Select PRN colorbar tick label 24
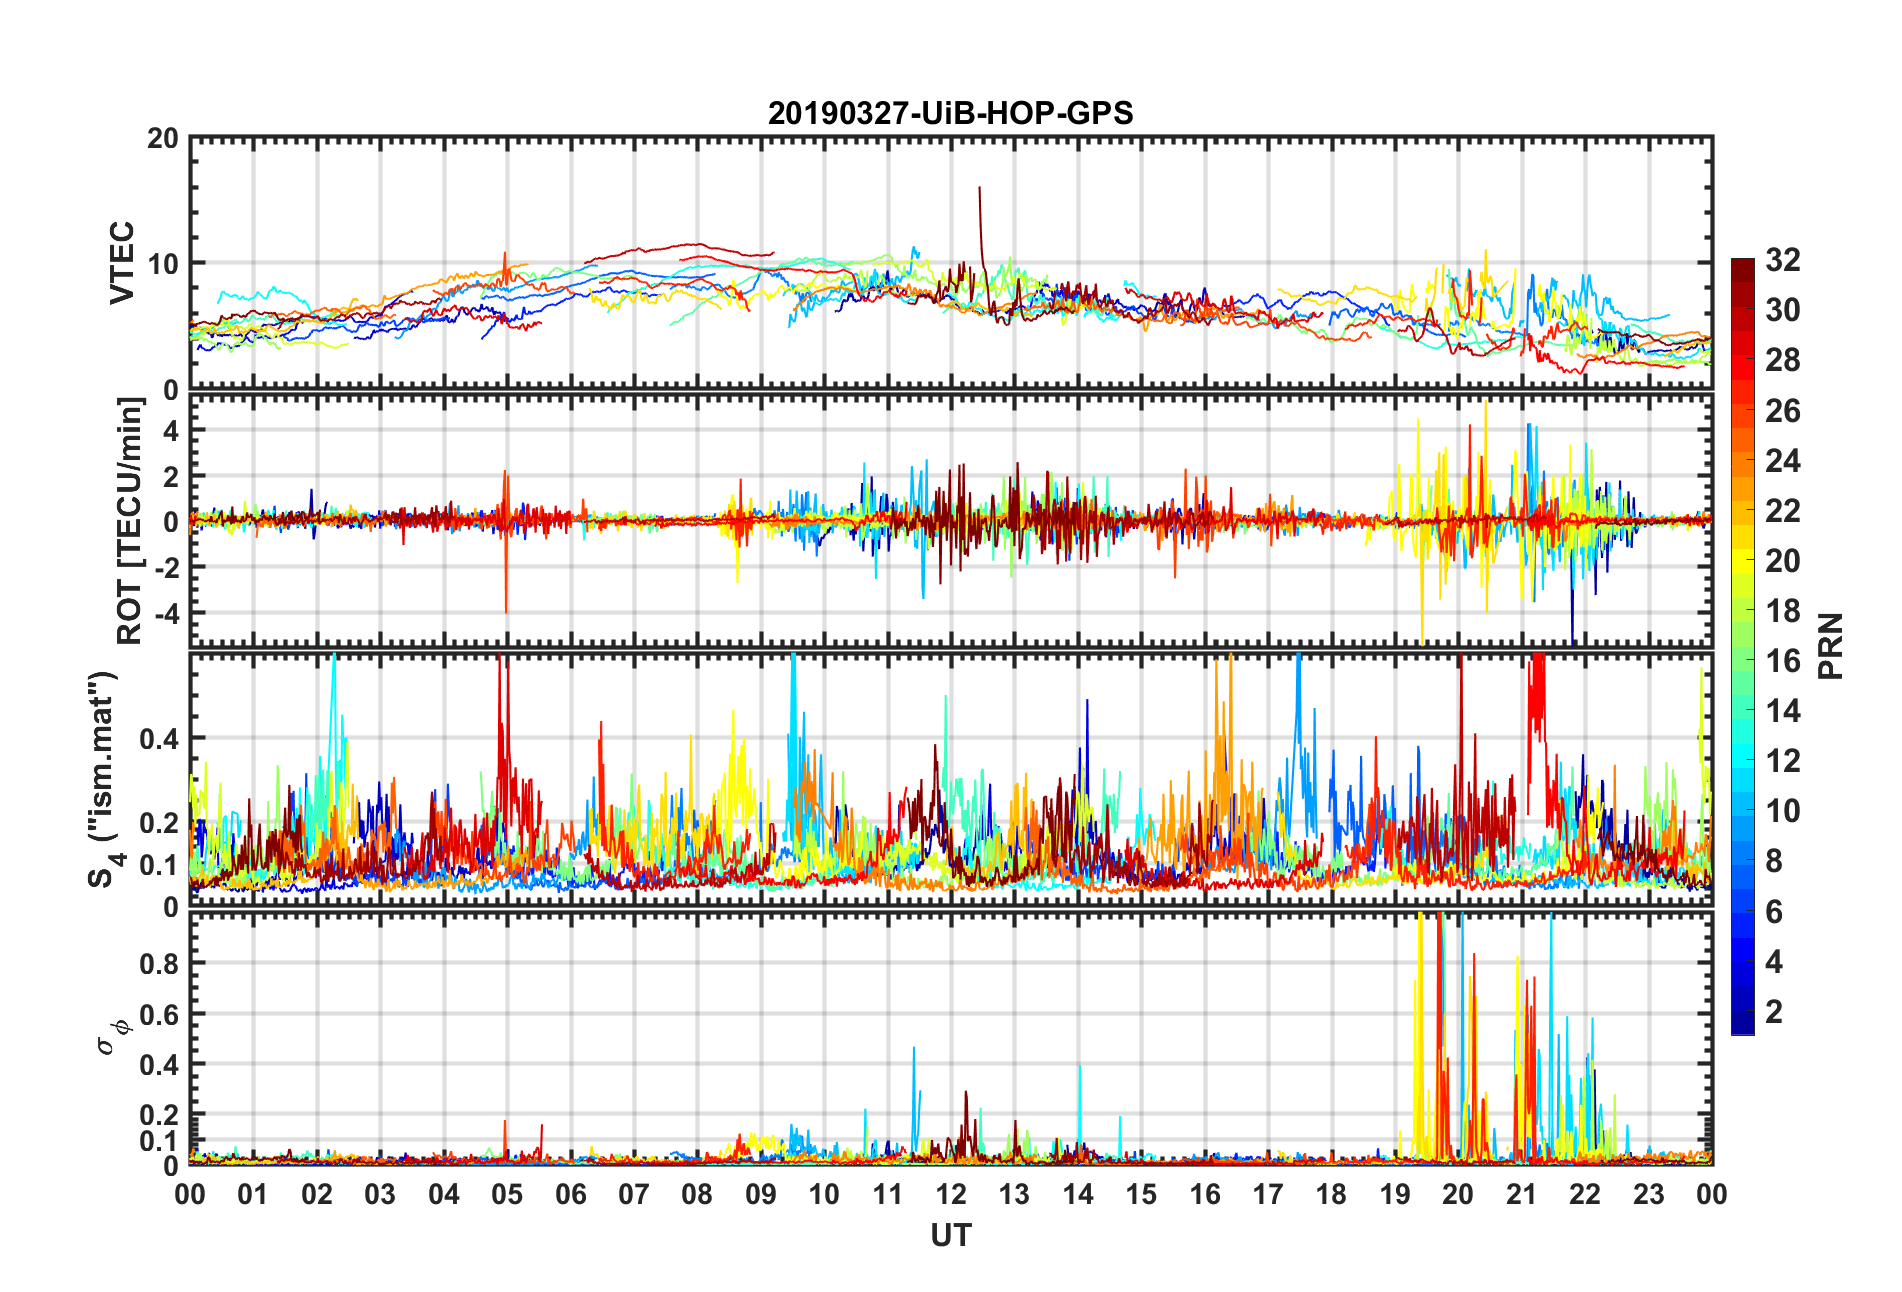This screenshot has width=1902, height=1292. [x=1783, y=460]
